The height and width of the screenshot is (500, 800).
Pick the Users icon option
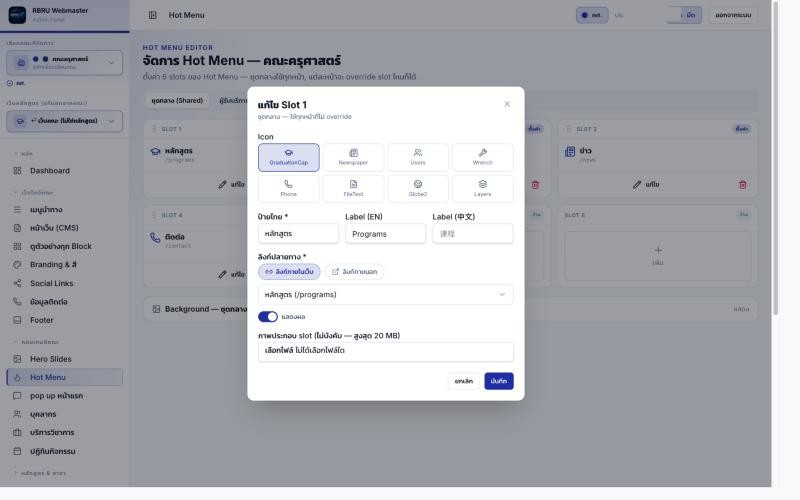pos(418,157)
